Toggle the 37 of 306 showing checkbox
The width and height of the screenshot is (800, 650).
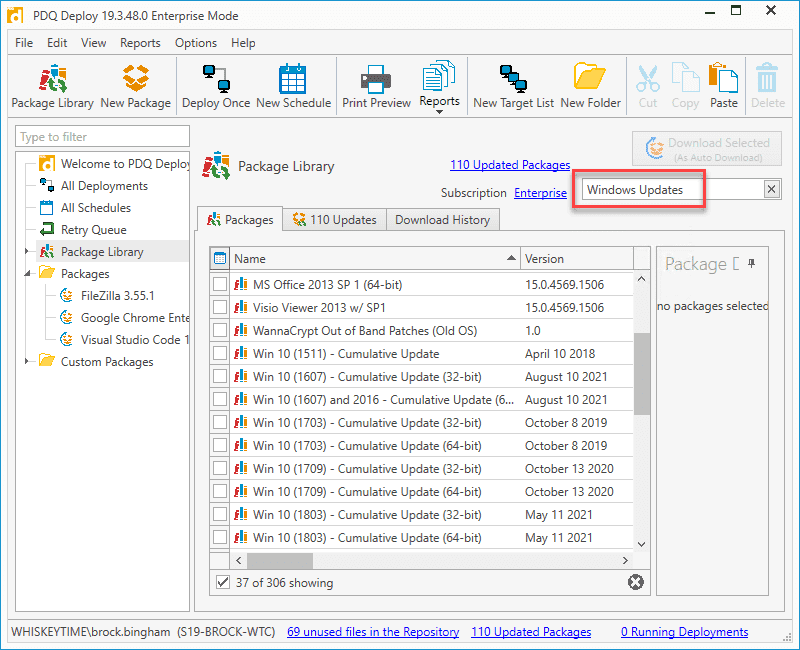223,582
